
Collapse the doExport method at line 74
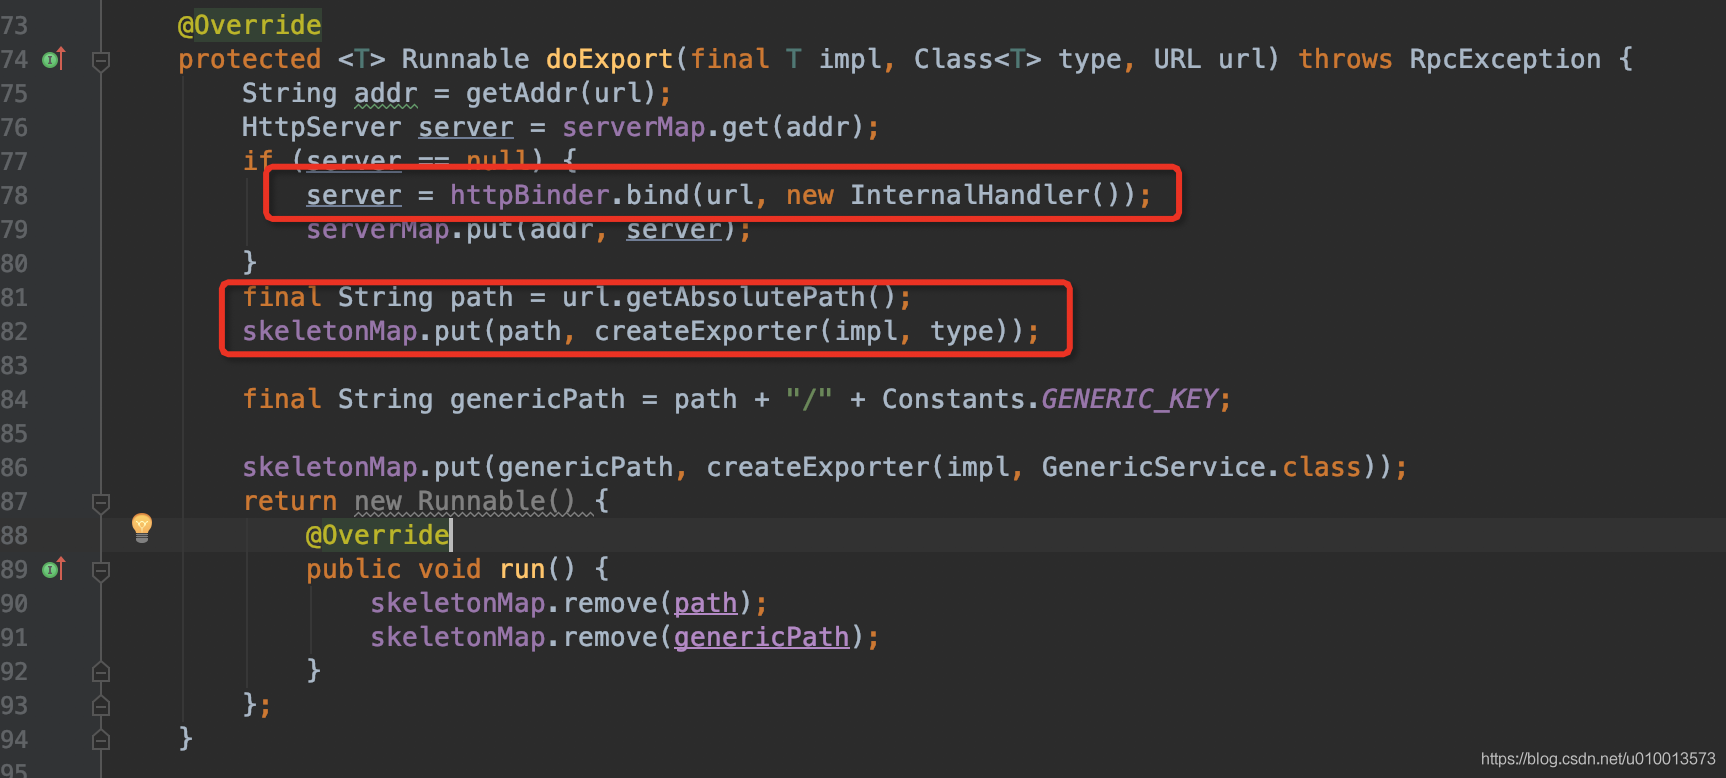101,61
